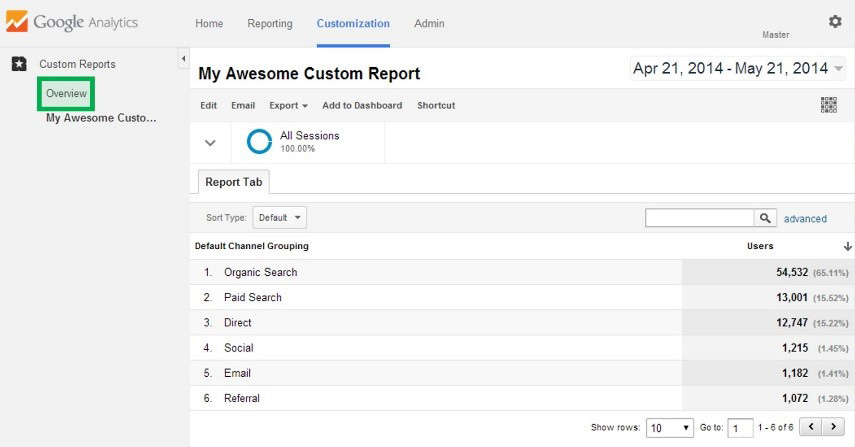Click the 13,001 users value
Image resolution: width=855 pixels, height=447 pixels.
point(792,297)
